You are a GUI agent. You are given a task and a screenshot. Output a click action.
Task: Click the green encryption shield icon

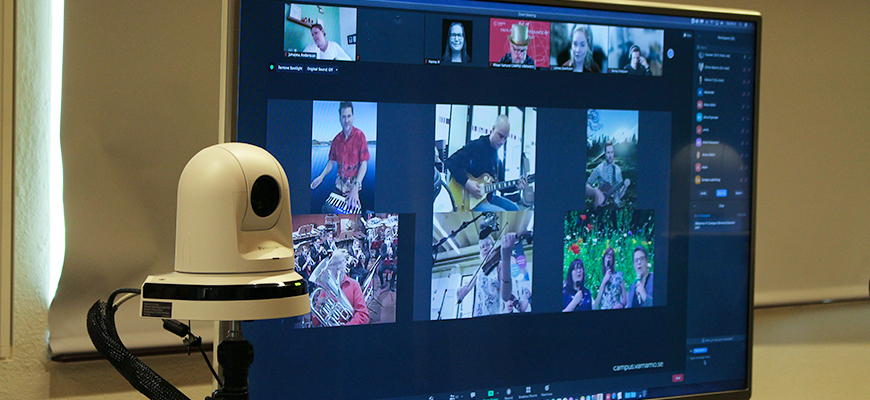point(271,68)
